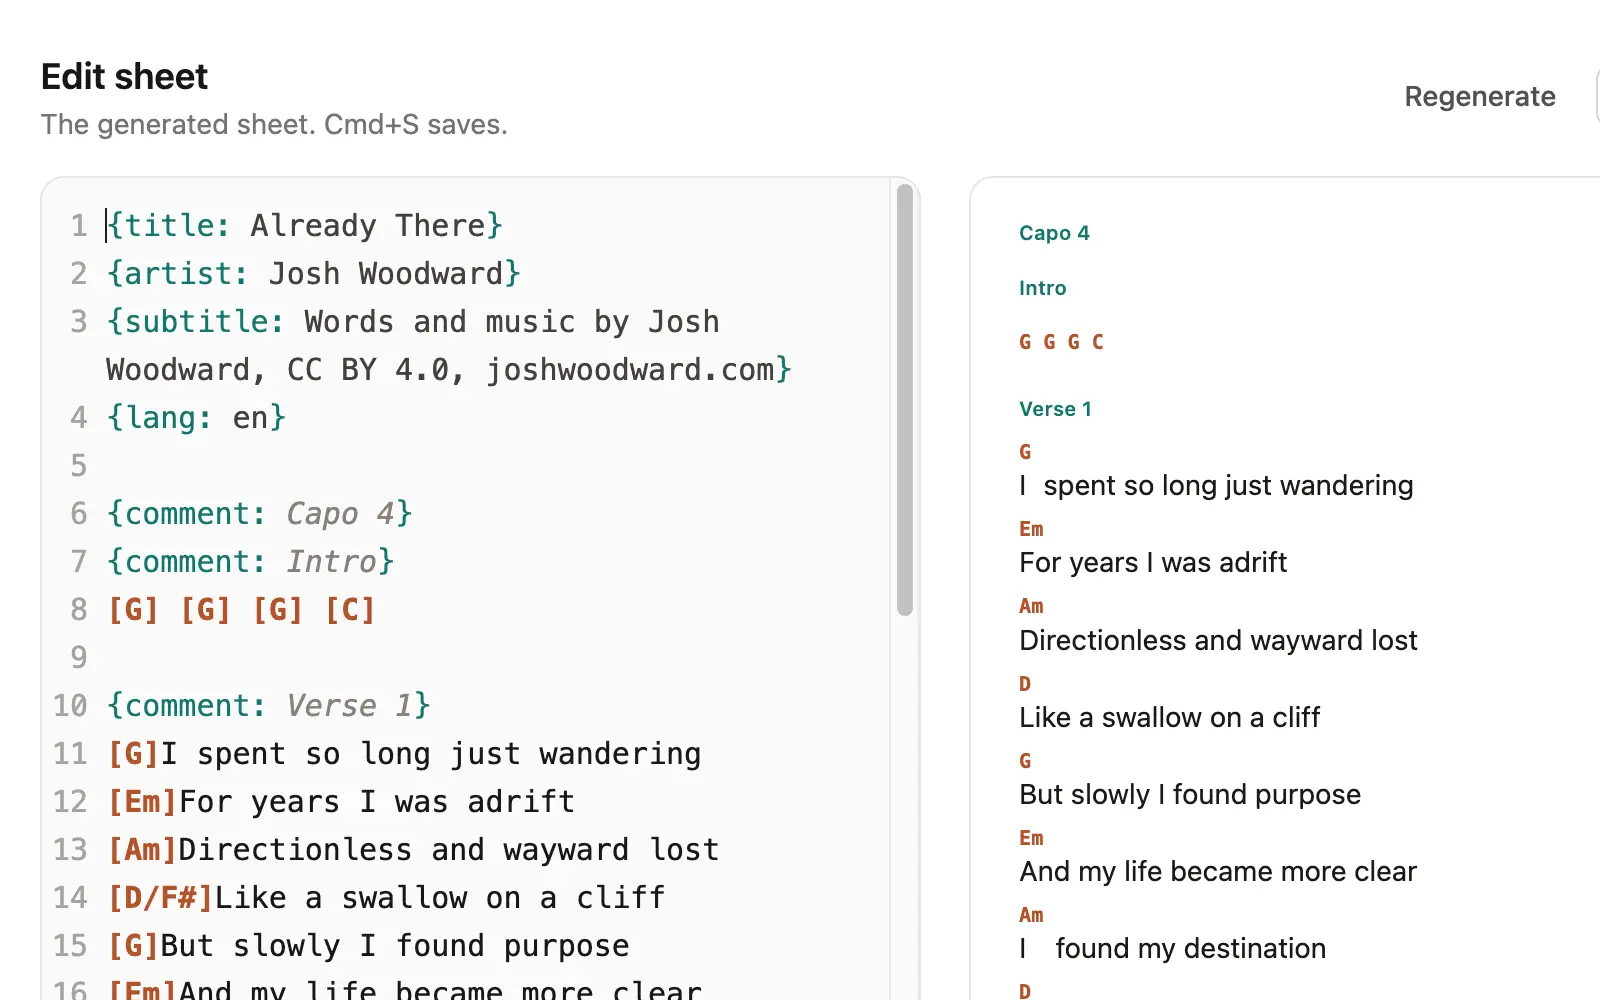Click the 'Cmd+S saves' hint text
This screenshot has height=1000, width=1600.
(x=416, y=125)
